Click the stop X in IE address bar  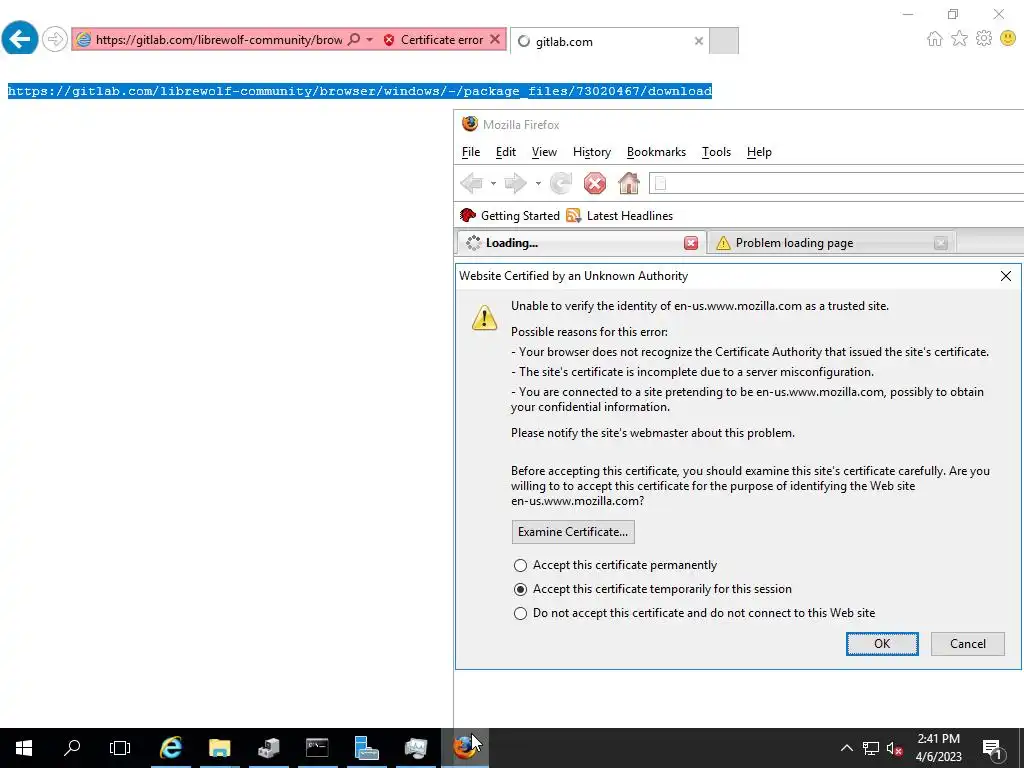[495, 39]
